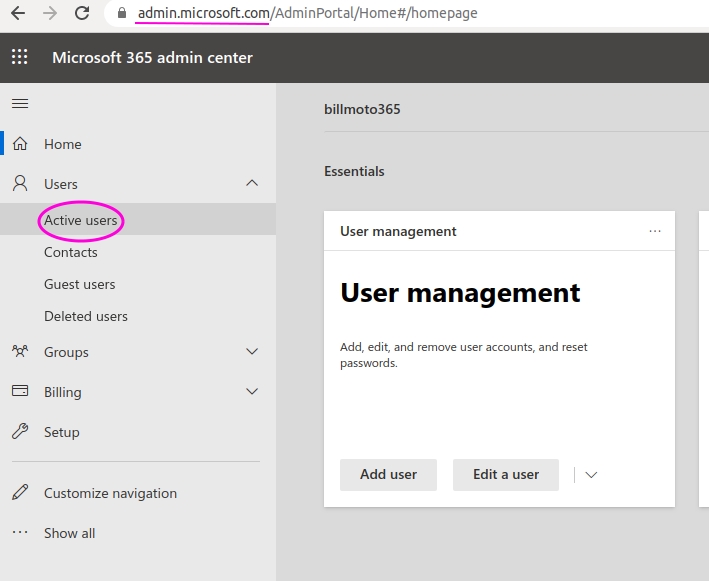Open Customize navigation
Image resolution: width=709 pixels, height=581 pixels.
110,493
